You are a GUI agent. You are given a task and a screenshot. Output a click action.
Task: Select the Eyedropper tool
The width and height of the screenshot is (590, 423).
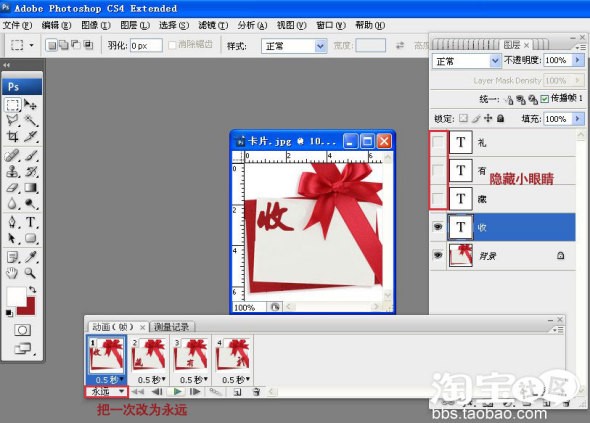pos(30,257)
